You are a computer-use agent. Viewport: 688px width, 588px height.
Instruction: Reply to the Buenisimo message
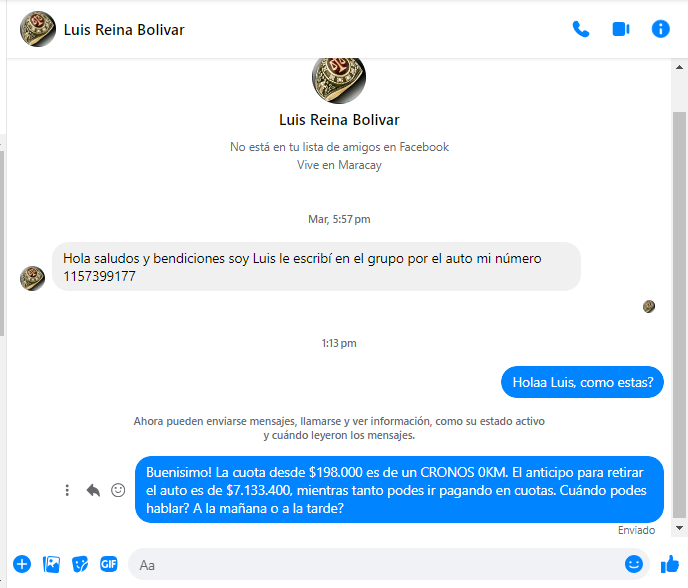[x=93, y=490]
